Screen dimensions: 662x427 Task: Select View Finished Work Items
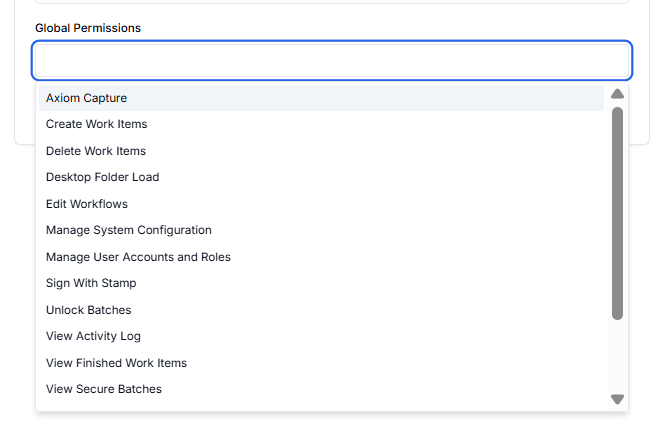point(321,363)
